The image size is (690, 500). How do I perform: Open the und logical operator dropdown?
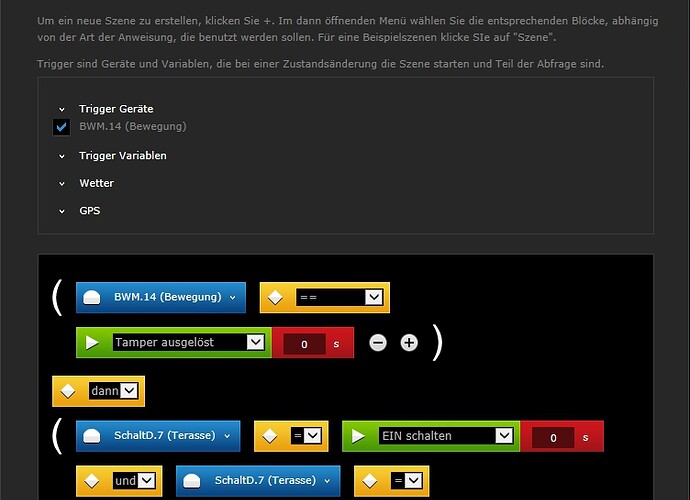tap(134, 480)
